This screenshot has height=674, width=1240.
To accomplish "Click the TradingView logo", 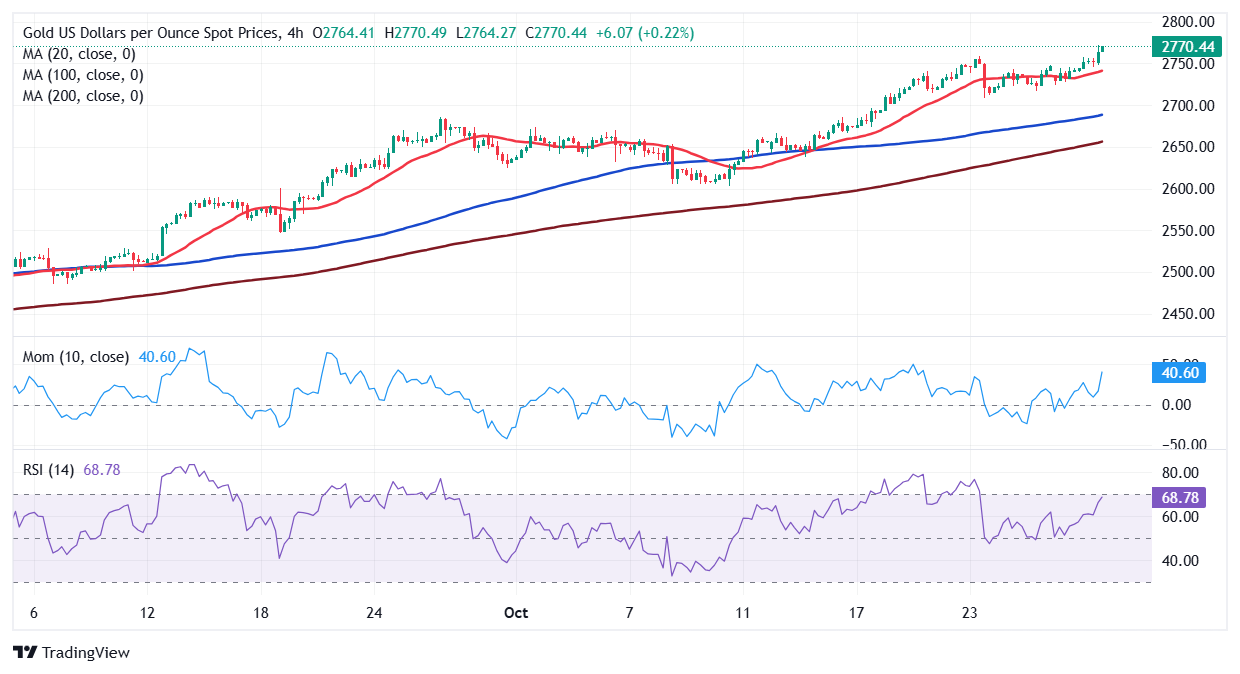I will 70,652.
